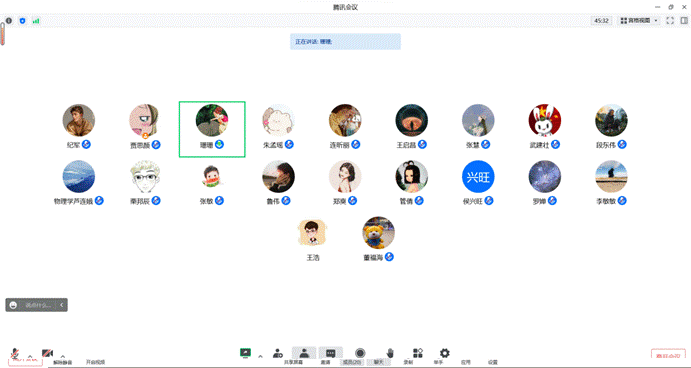
Task: Open meeting info icon at top left
Action: point(9,21)
